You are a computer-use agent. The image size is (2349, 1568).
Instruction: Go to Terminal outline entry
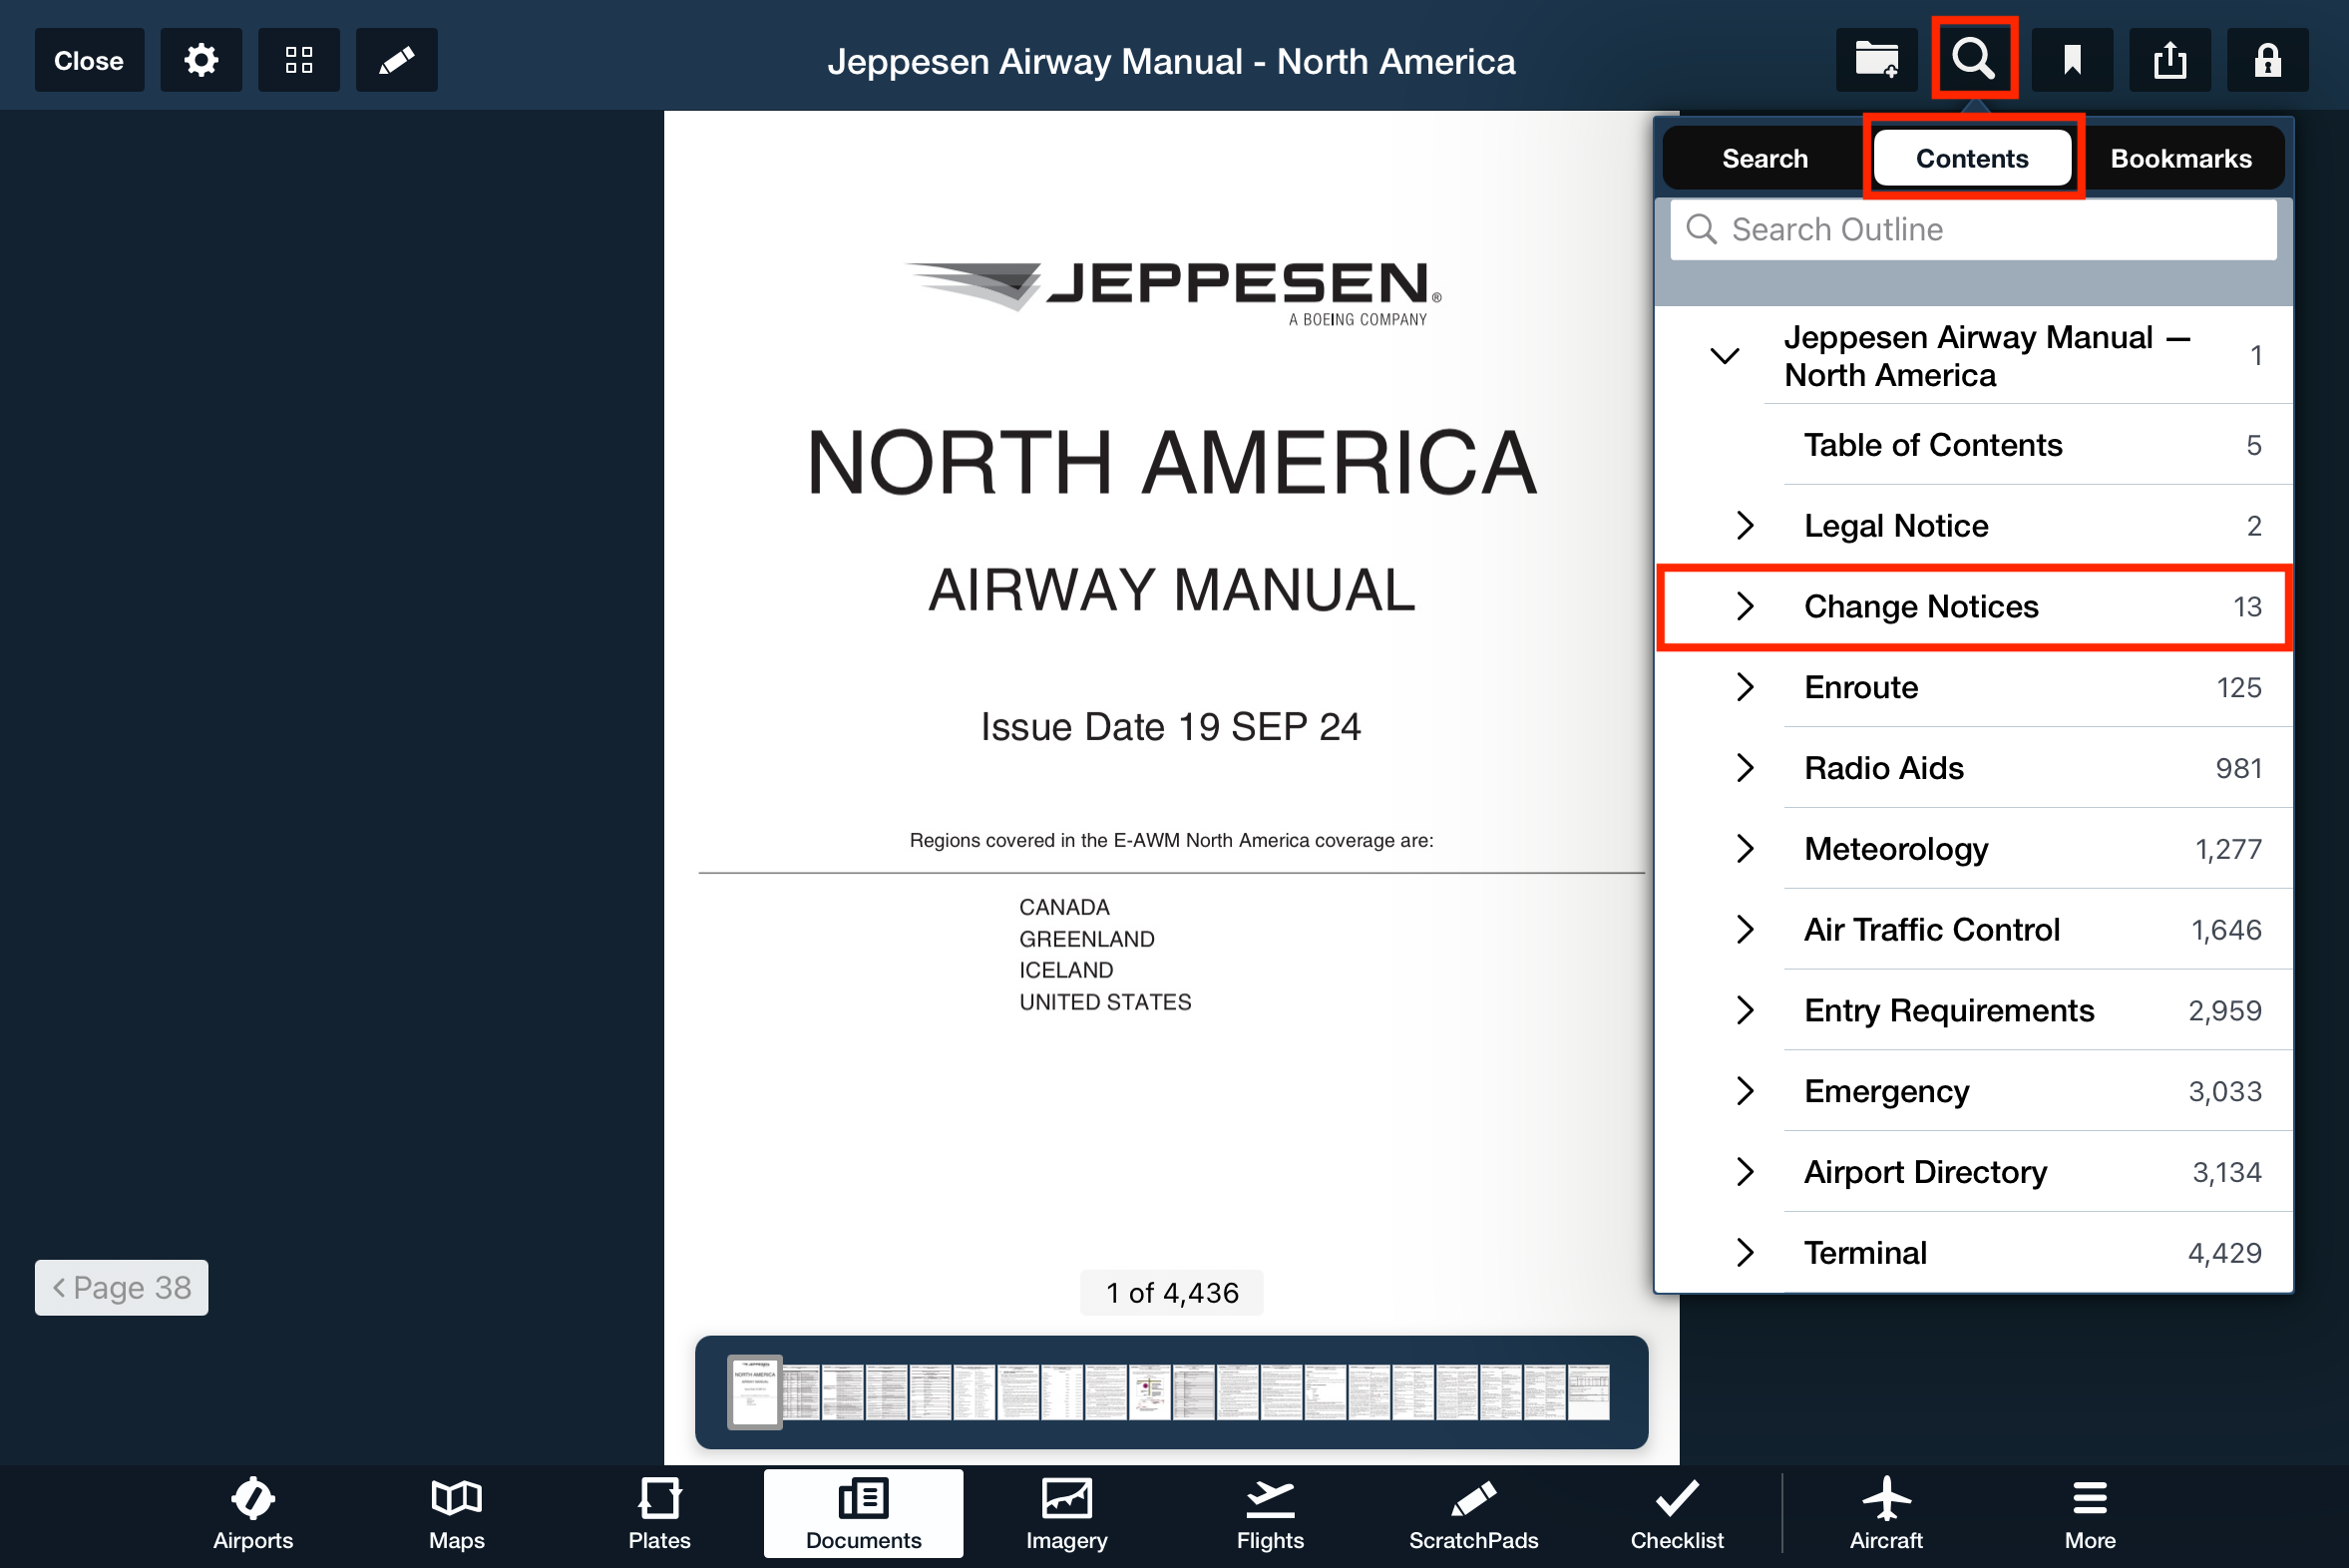tap(1973, 1253)
